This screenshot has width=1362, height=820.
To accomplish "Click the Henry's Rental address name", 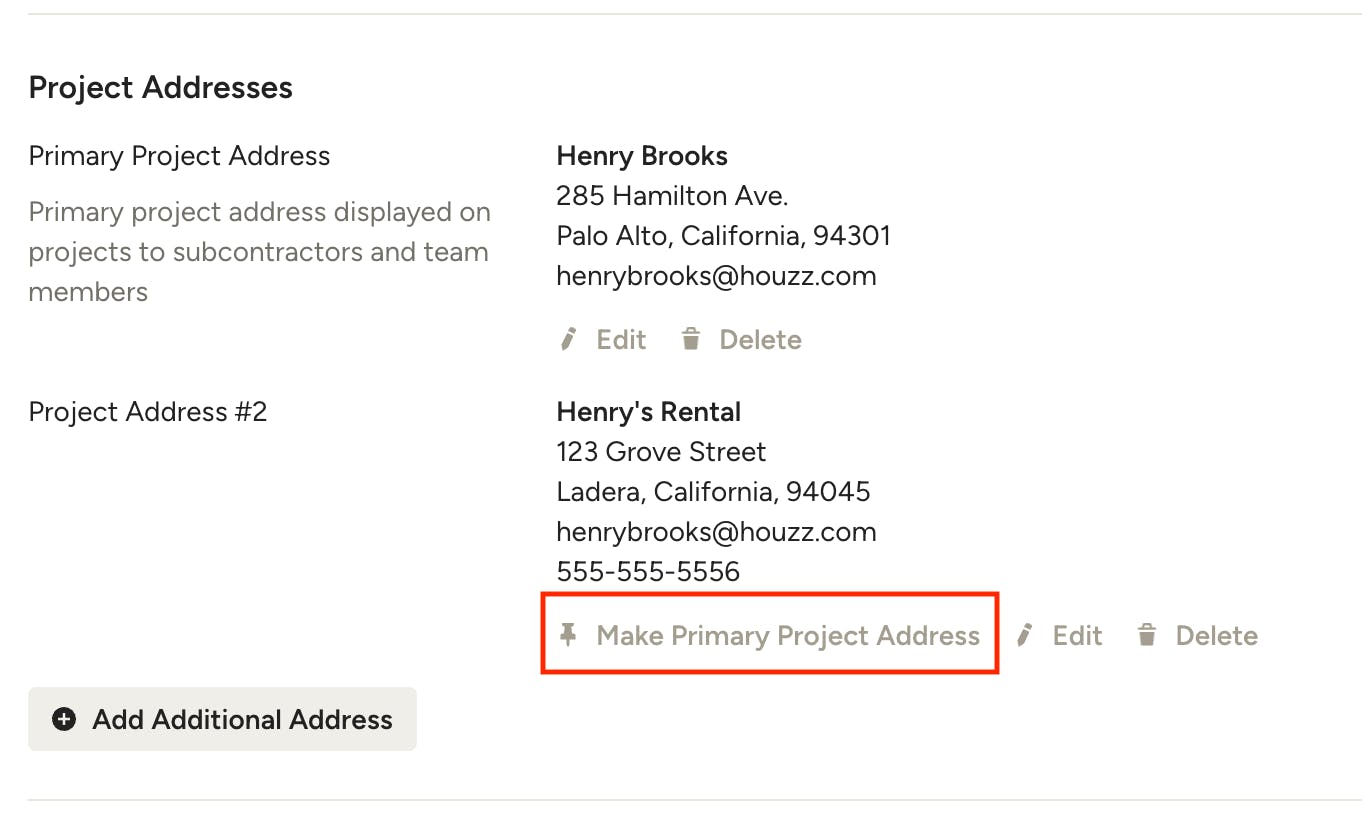I will (x=649, y=412).
